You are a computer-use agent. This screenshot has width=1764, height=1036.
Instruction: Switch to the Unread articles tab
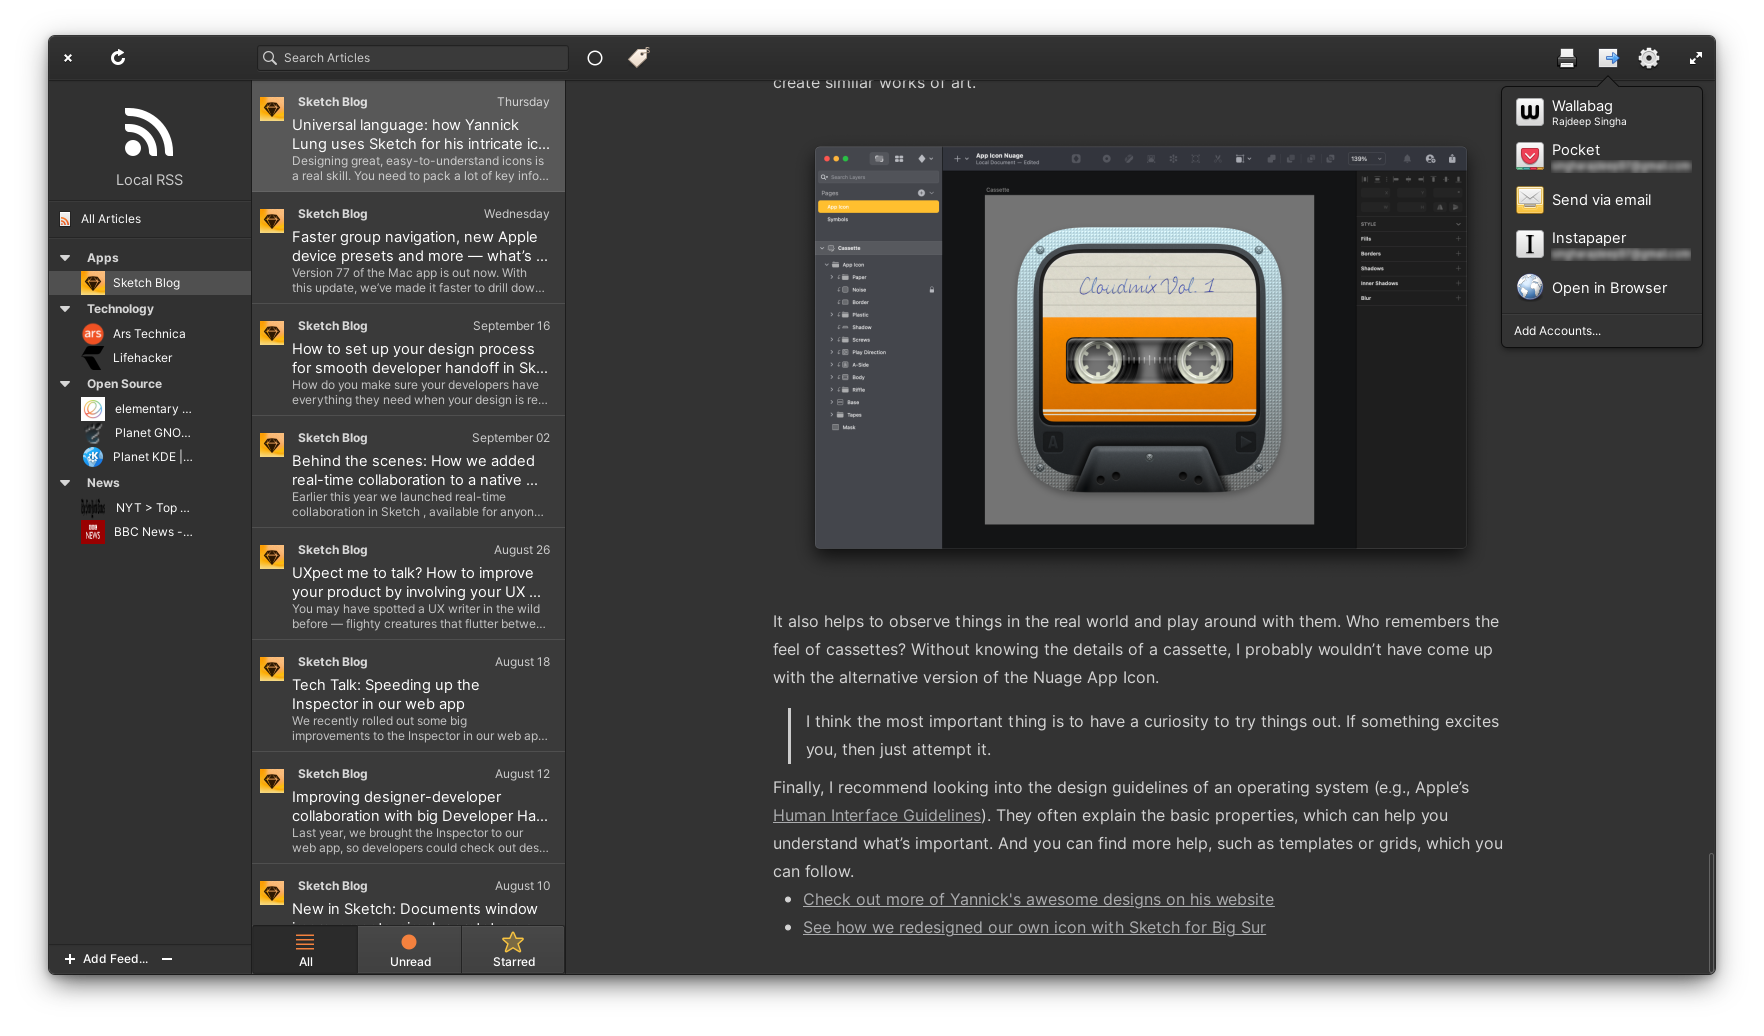click(410, 950)
